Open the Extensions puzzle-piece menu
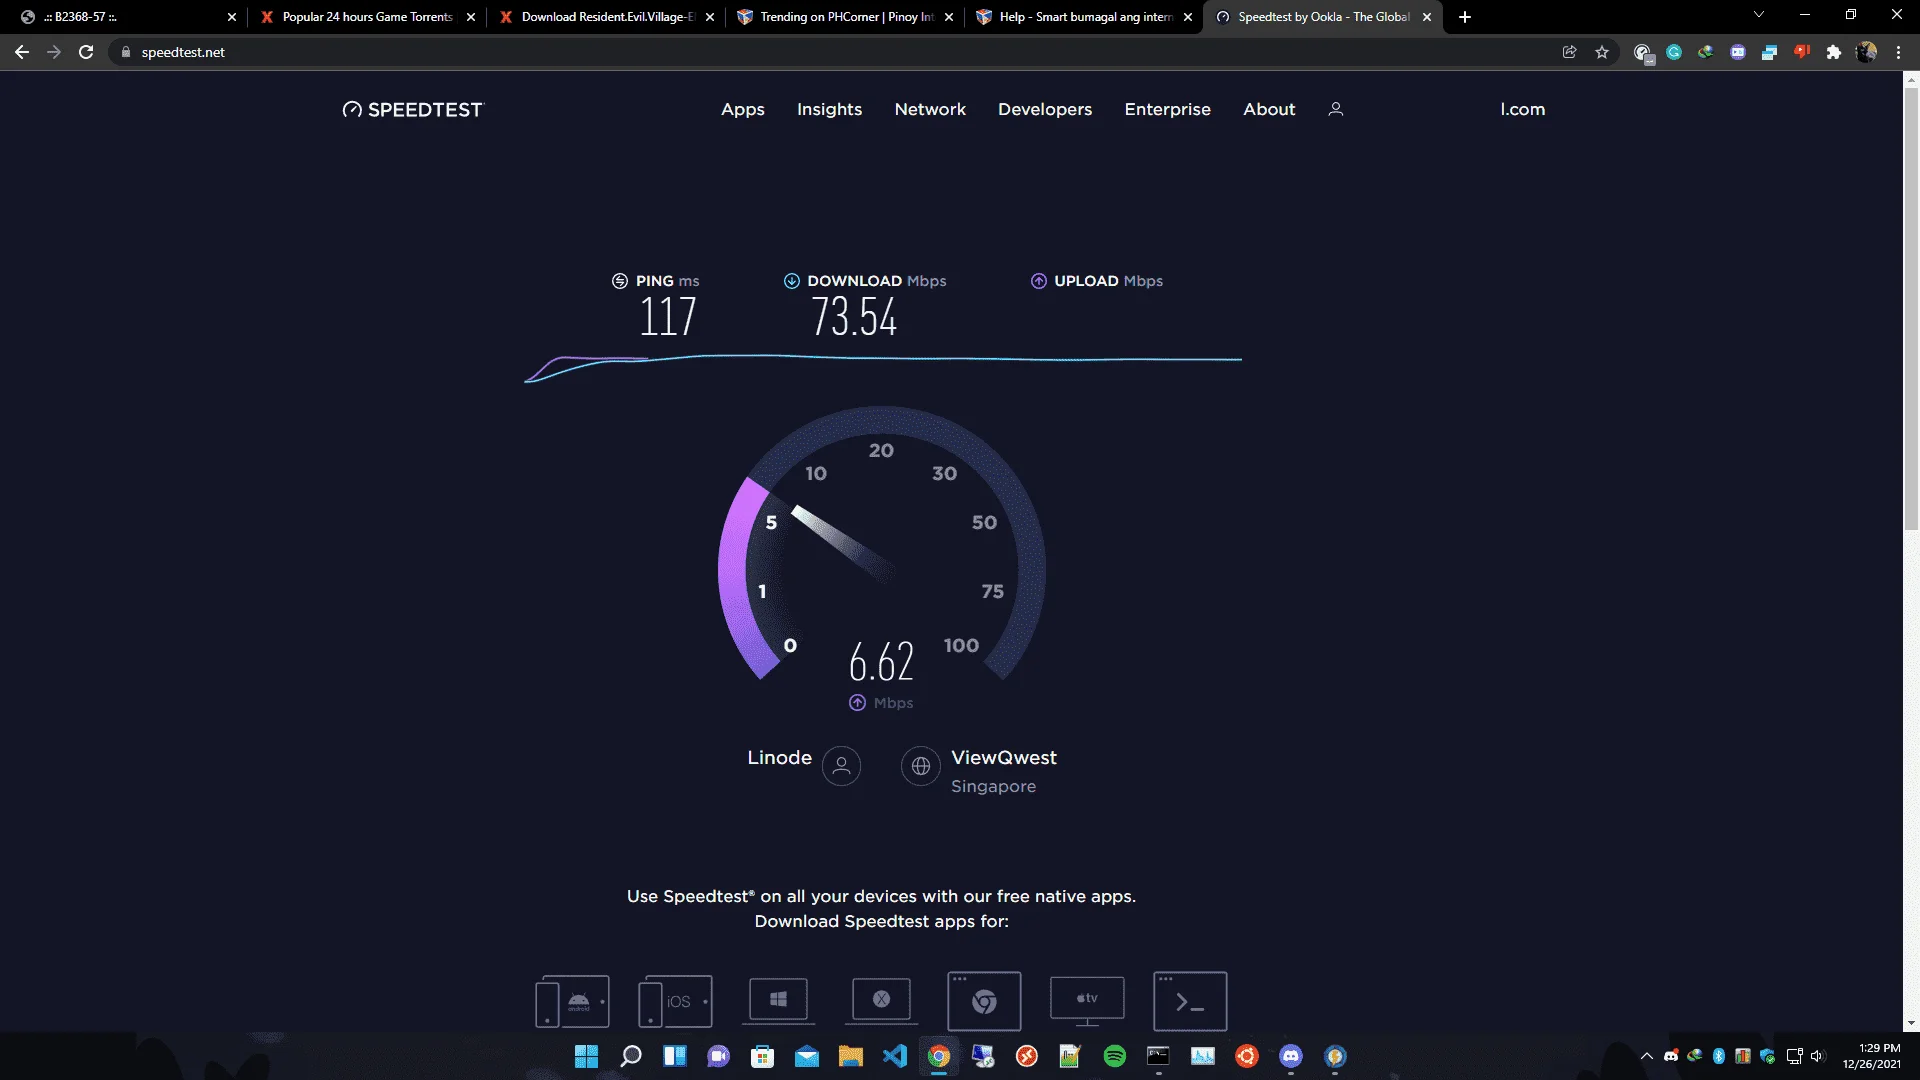 [x=1834, y=52]
